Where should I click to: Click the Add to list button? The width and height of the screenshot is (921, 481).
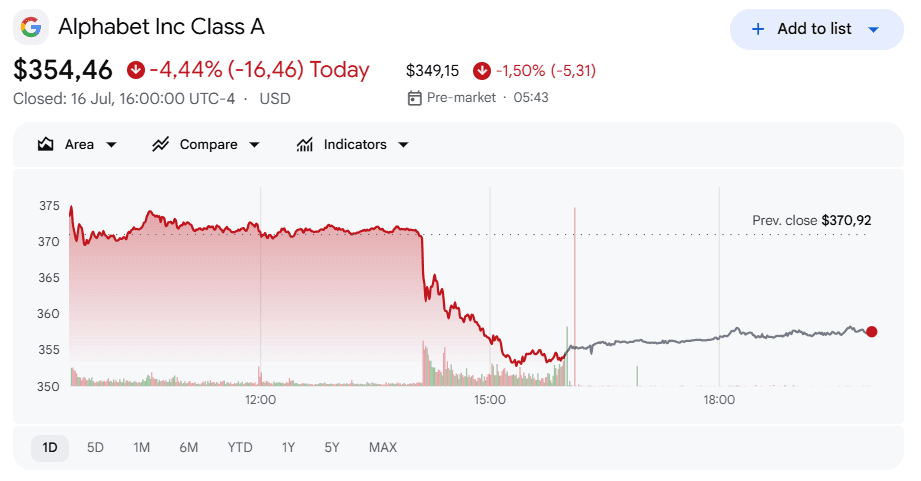pyautogui.click(x=816, y=29)
